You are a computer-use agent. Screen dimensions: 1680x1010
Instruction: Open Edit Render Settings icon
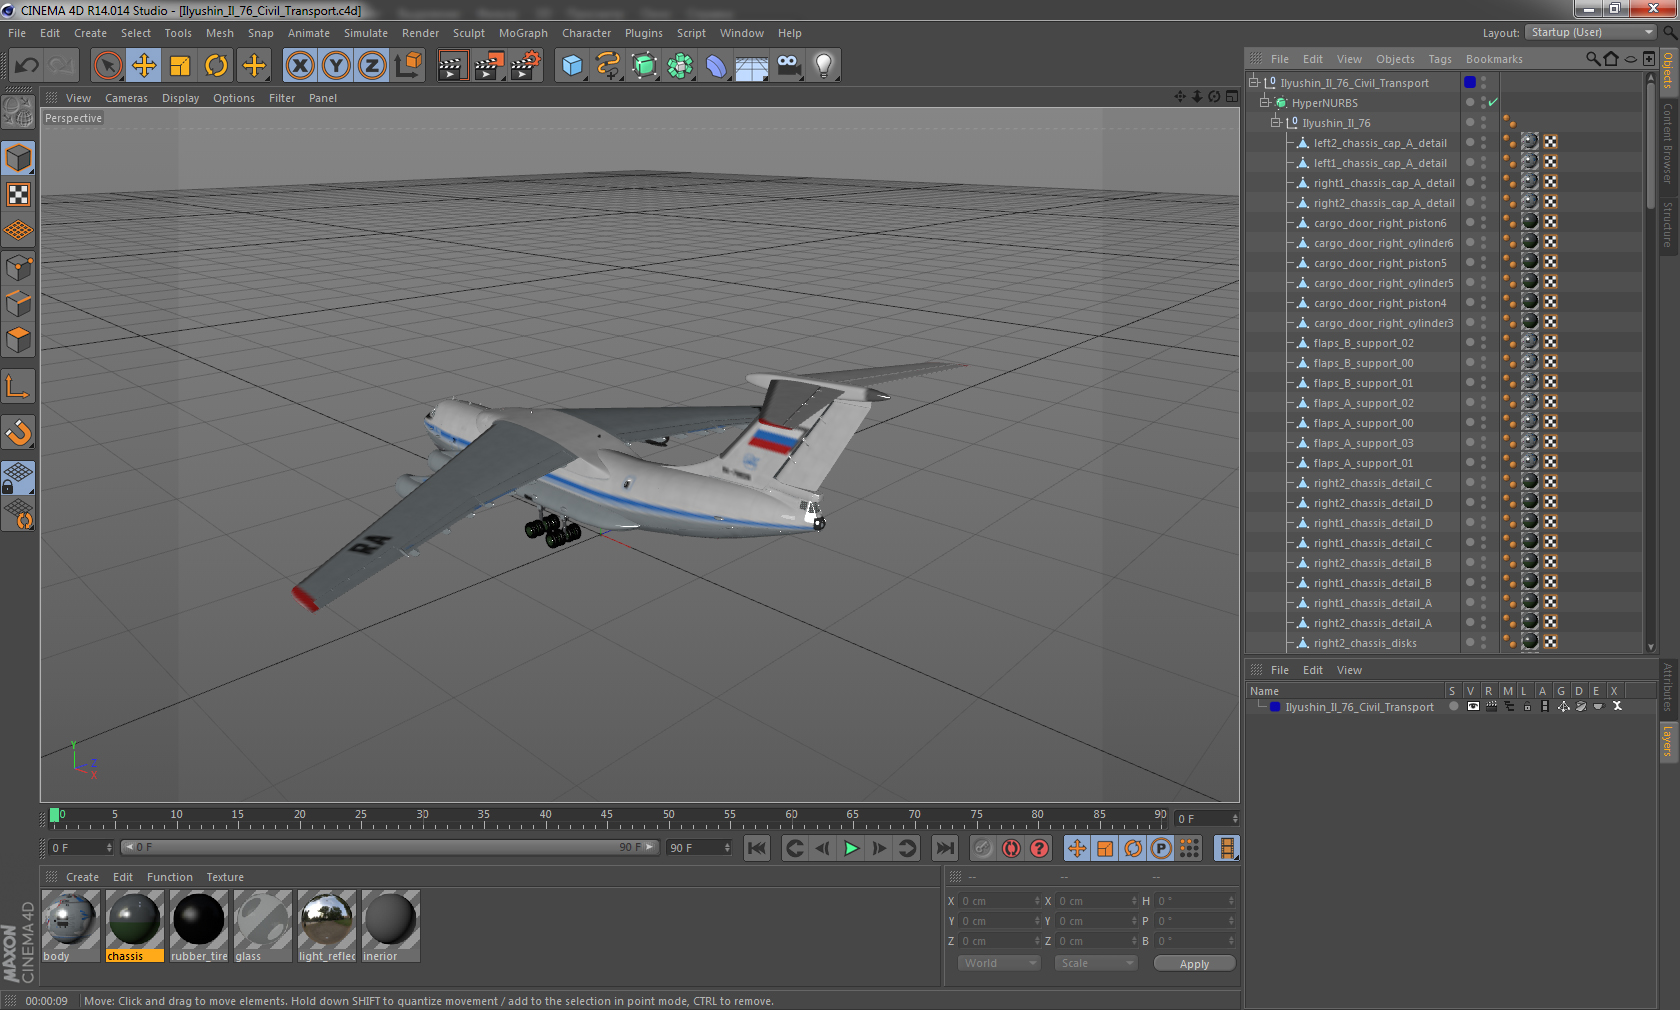click(x=526, y=66)
